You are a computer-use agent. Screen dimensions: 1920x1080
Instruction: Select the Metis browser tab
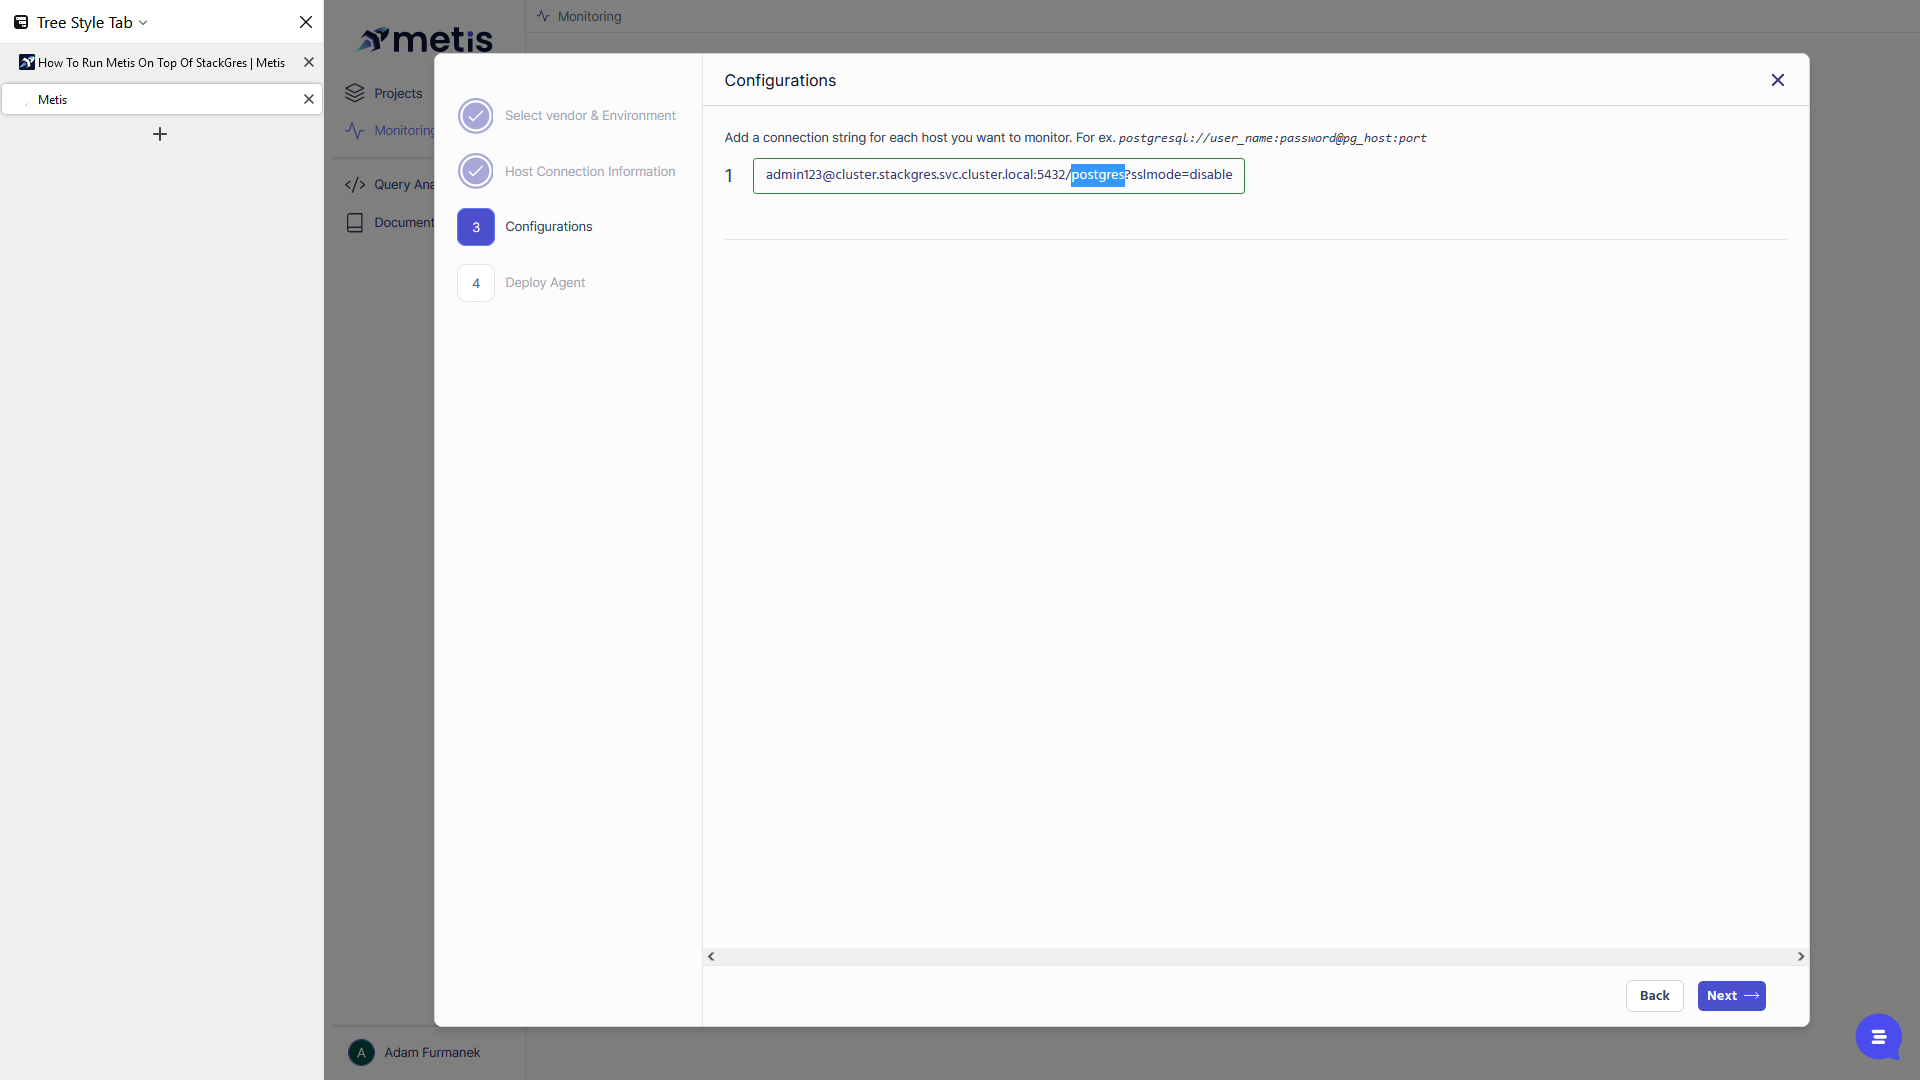161,99
